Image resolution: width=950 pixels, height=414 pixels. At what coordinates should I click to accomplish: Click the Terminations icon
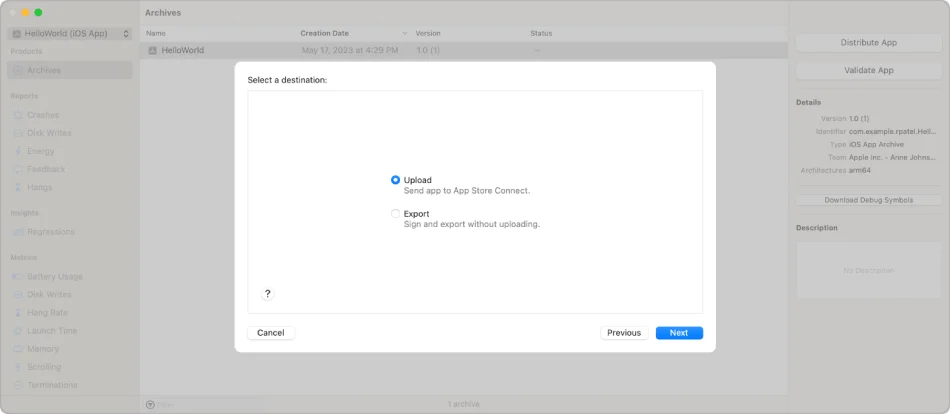click(x=18, y=385)
